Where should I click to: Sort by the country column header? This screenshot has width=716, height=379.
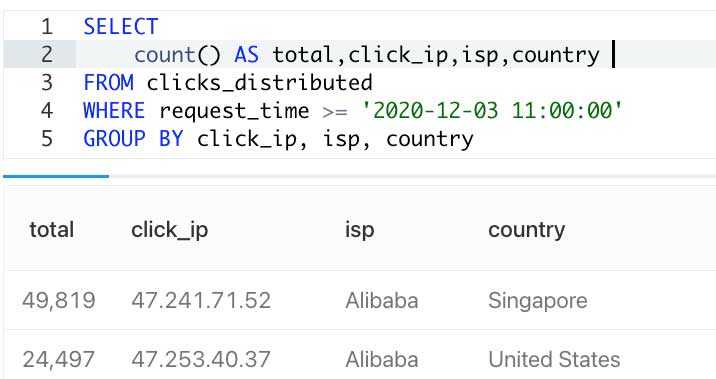(x=526, y=230)
